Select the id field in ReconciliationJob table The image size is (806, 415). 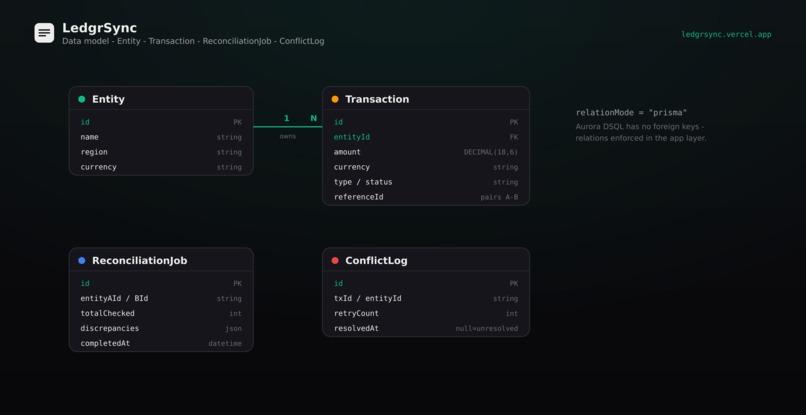[x=161, y=283]
